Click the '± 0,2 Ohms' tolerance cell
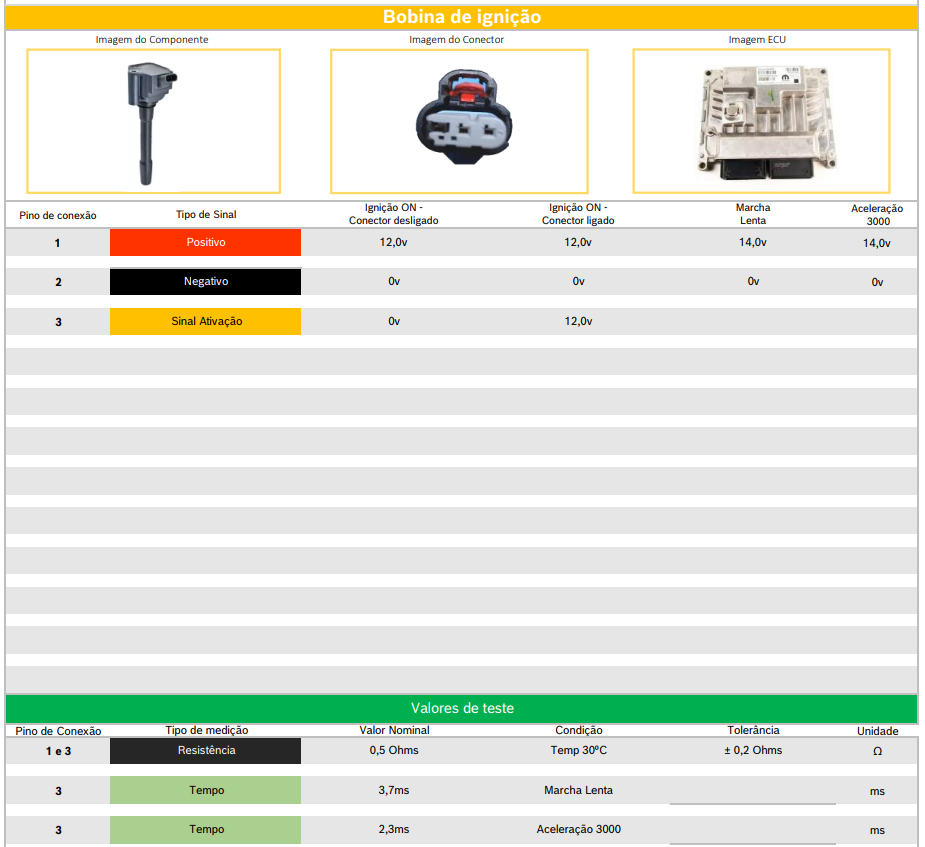The image size is (925, 847). point(753,750)
